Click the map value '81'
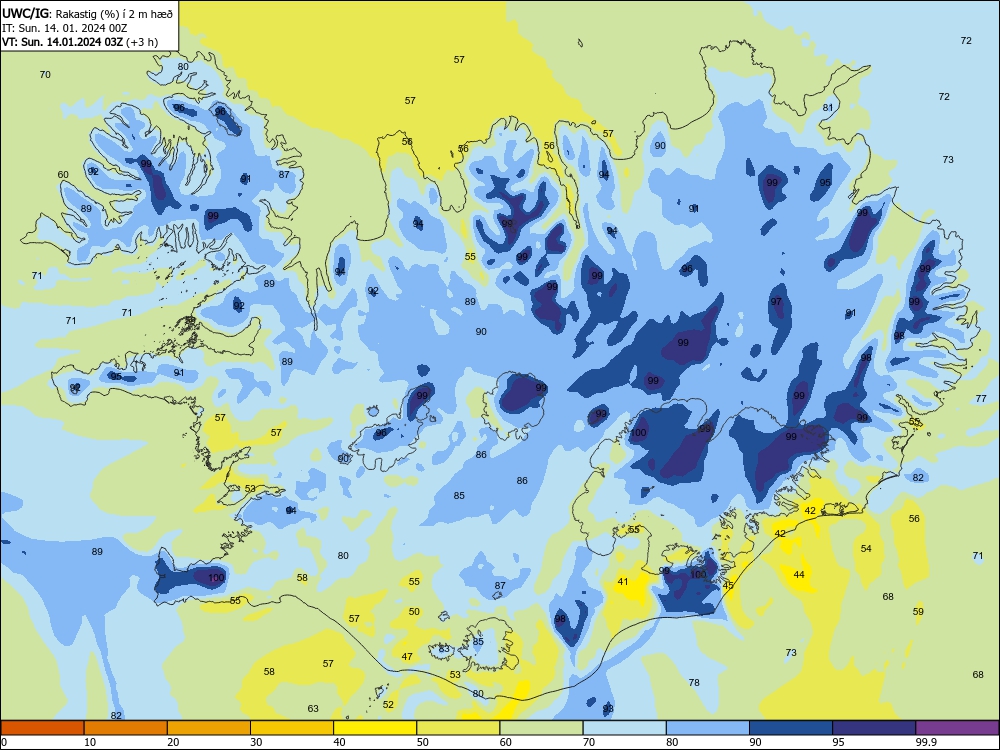The image size is (1000, 750). click(x=828, y=108)
